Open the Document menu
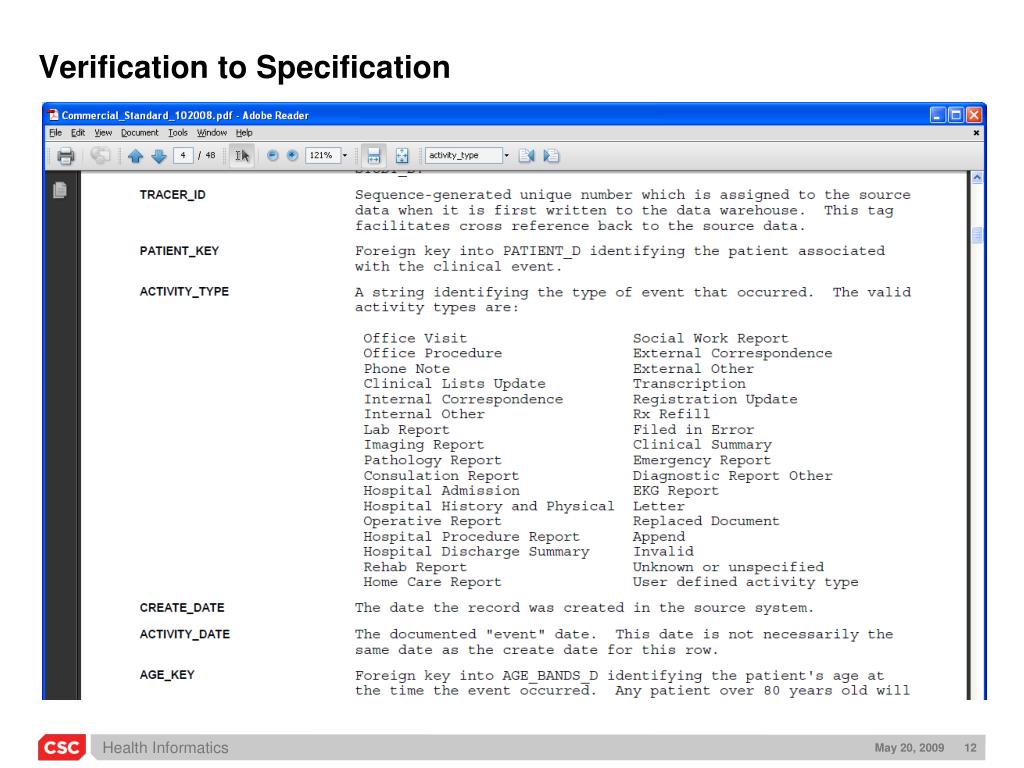Viewport: 1024px width, 768px height. pos(140,133)
